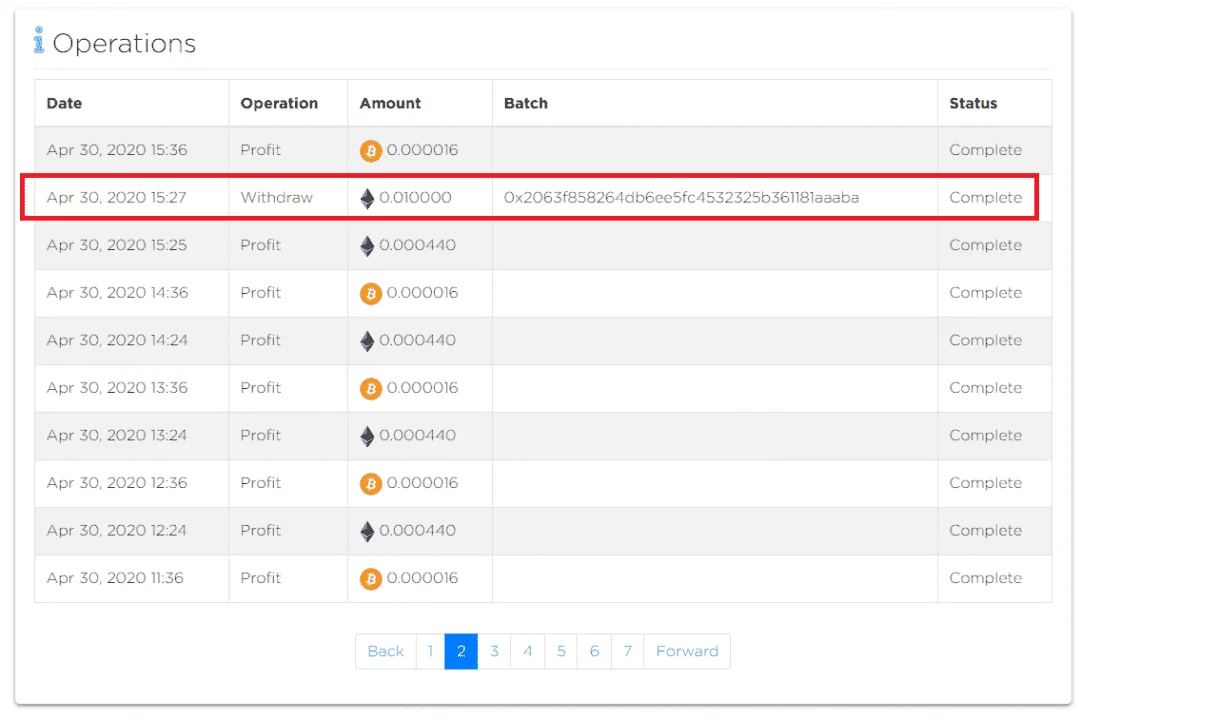Viewport: 1219px width, 720px height.
Task: Click the Operations section heading
Action: point(124,43)
